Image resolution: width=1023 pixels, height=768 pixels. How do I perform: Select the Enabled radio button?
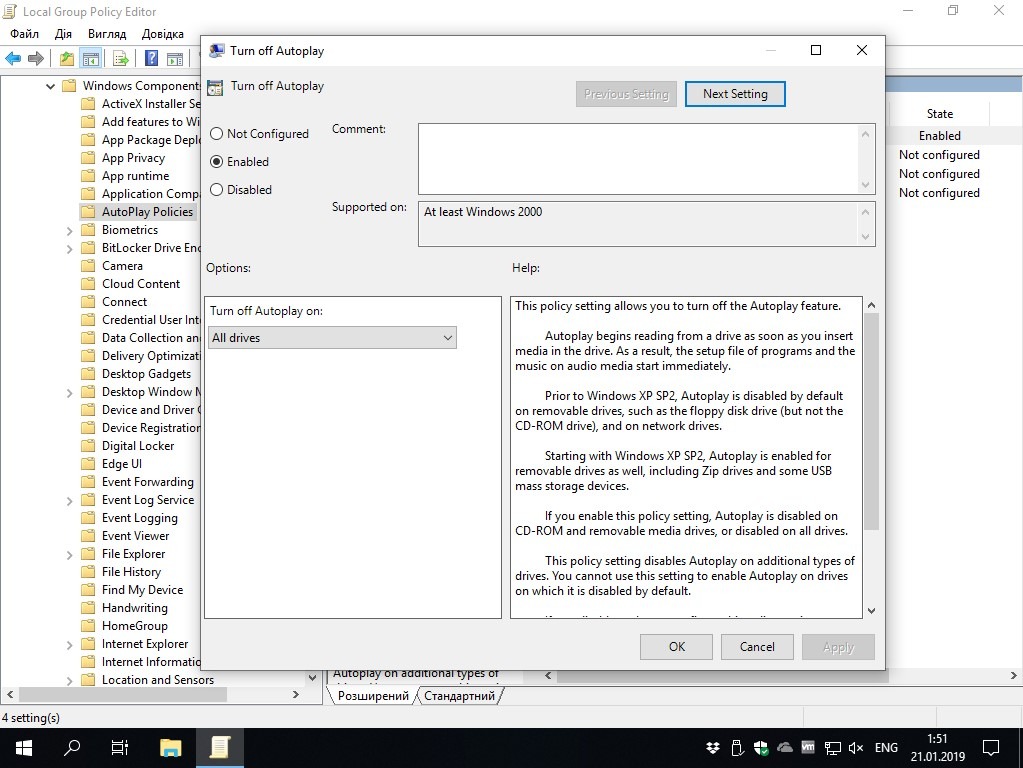217,162
